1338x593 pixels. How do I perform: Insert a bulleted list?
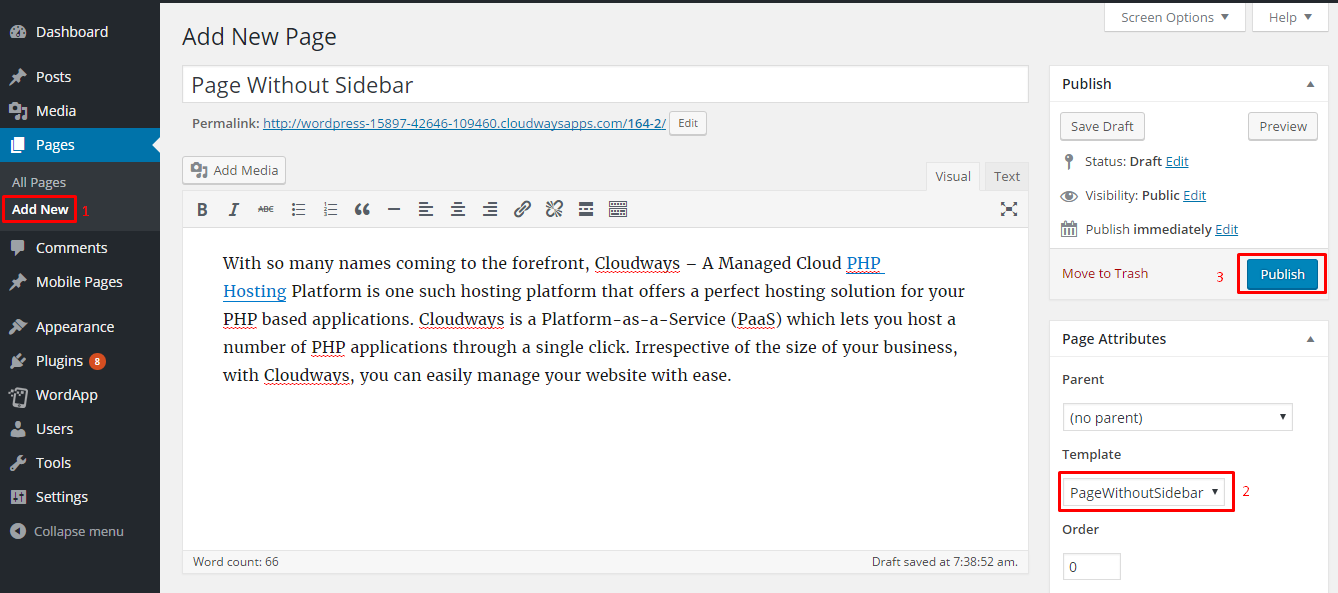coord(298,209)
